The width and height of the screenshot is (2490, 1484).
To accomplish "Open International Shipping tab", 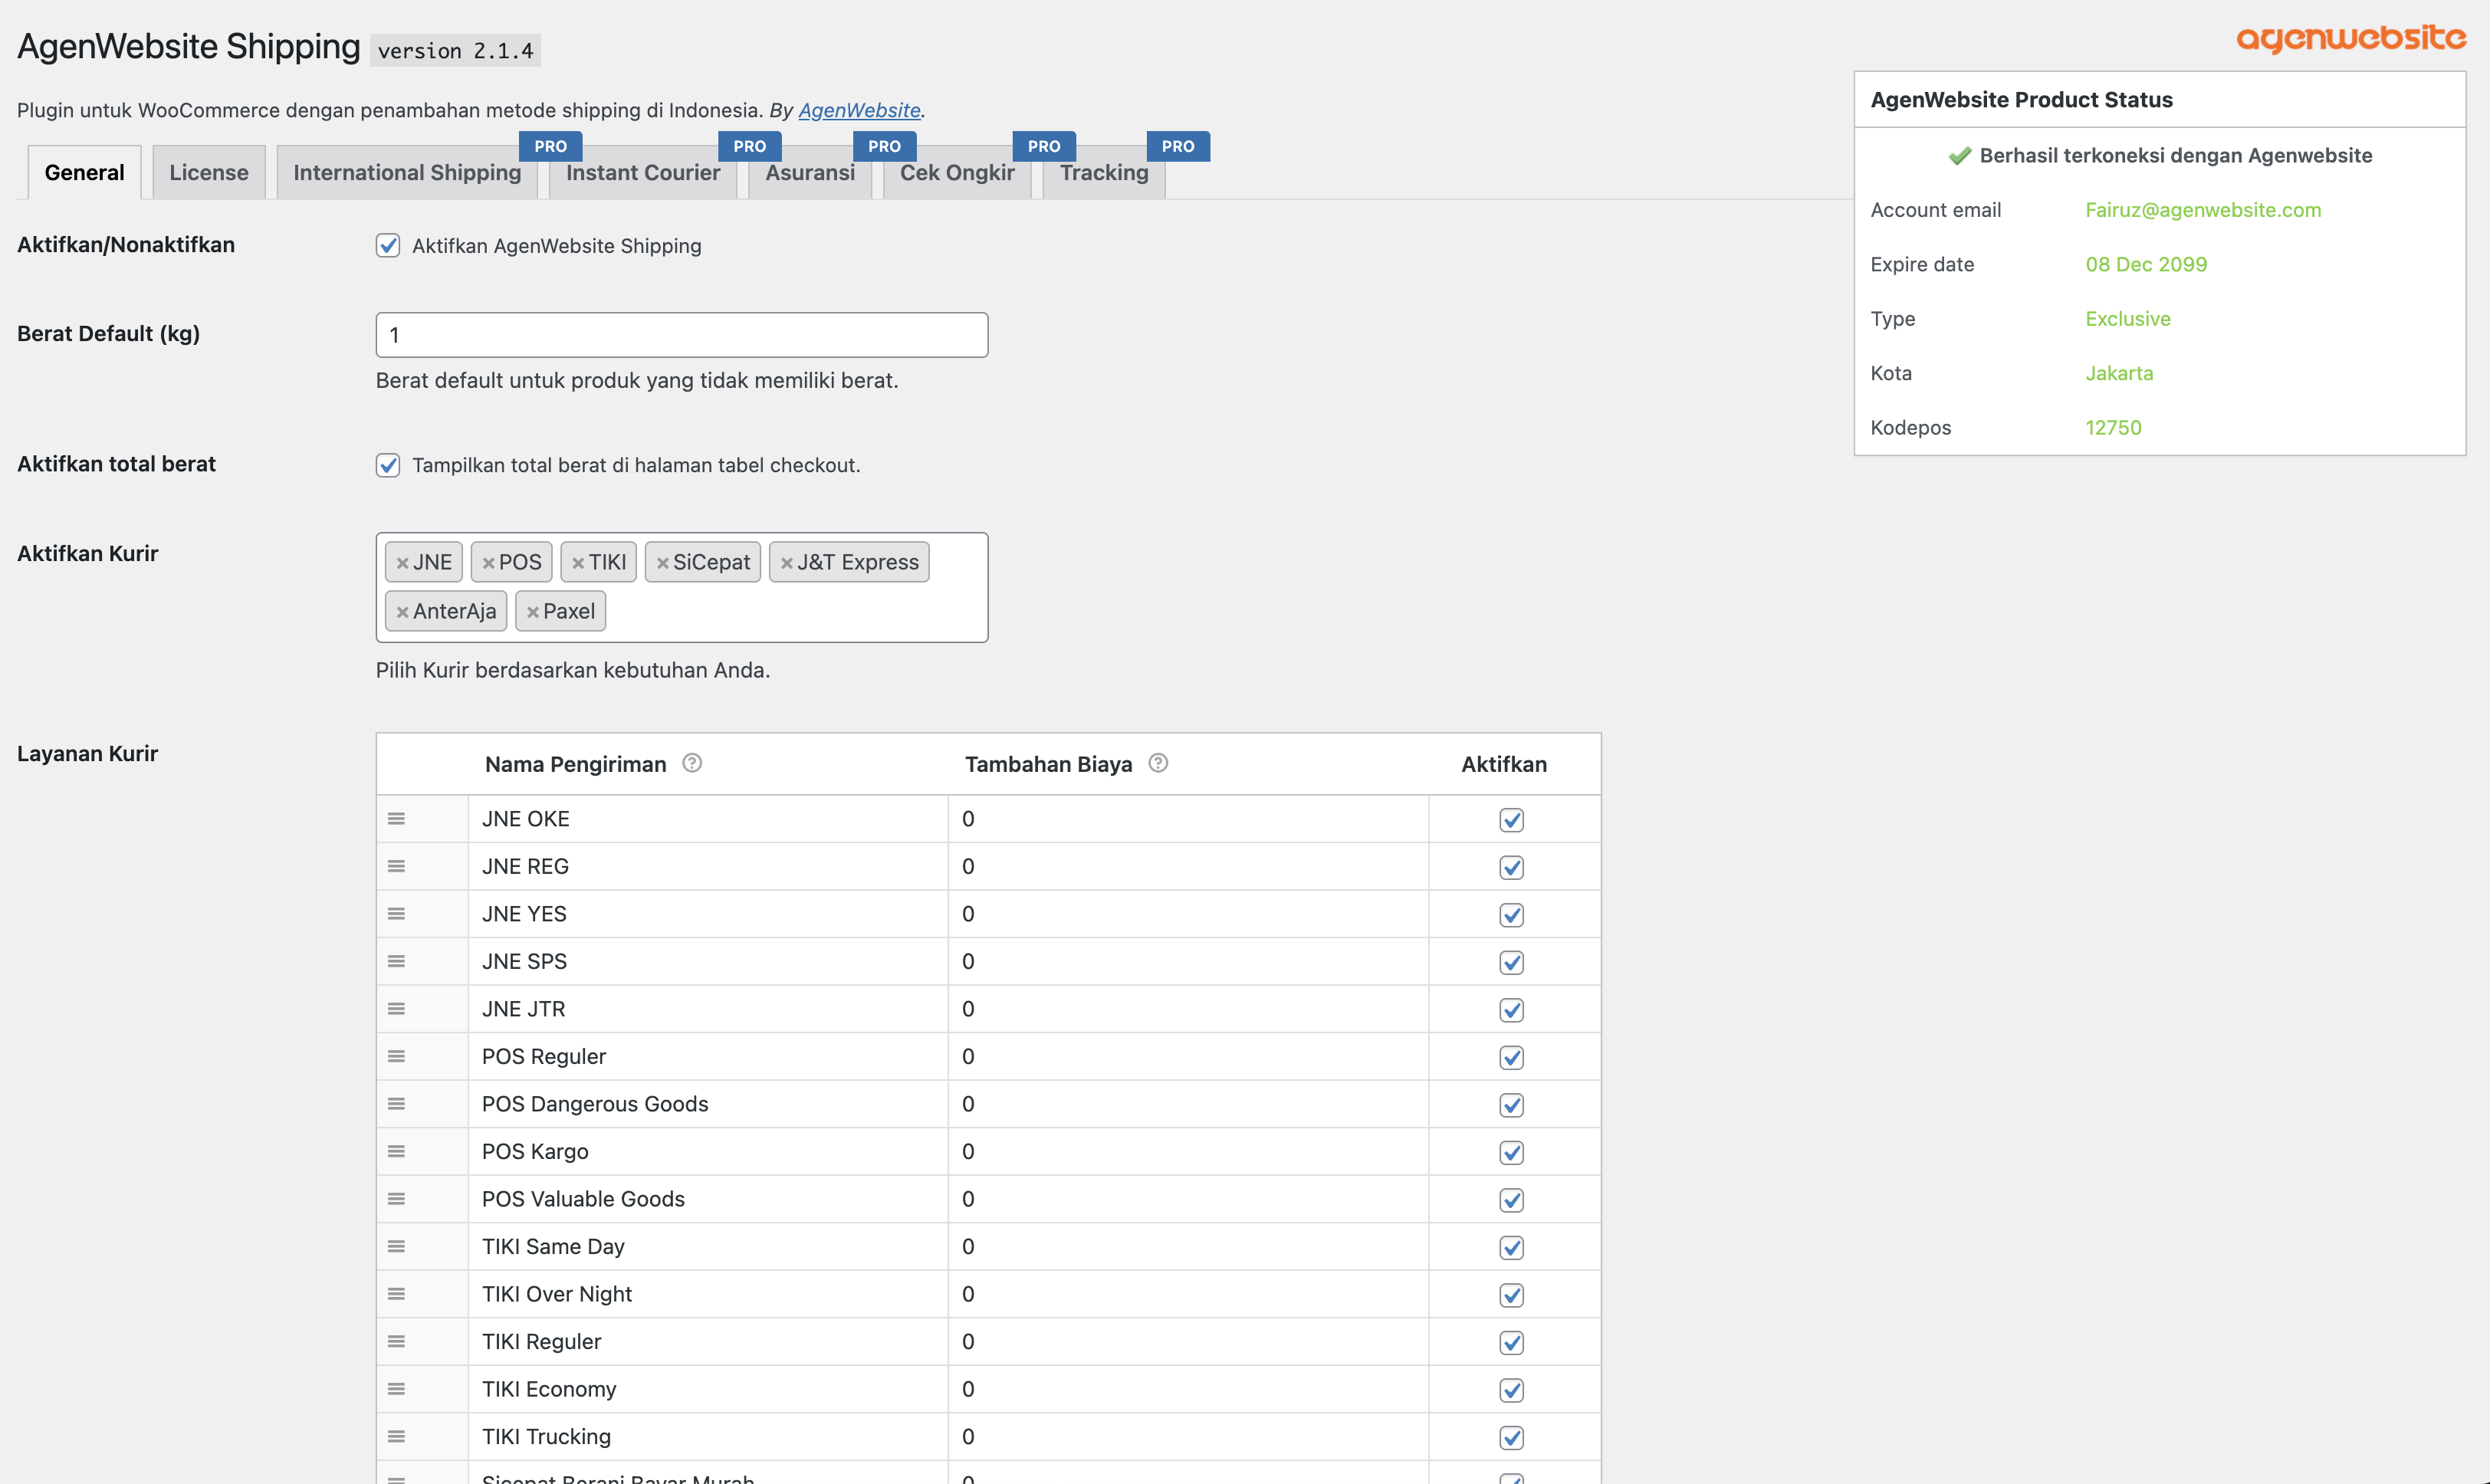I will [407, 172].
